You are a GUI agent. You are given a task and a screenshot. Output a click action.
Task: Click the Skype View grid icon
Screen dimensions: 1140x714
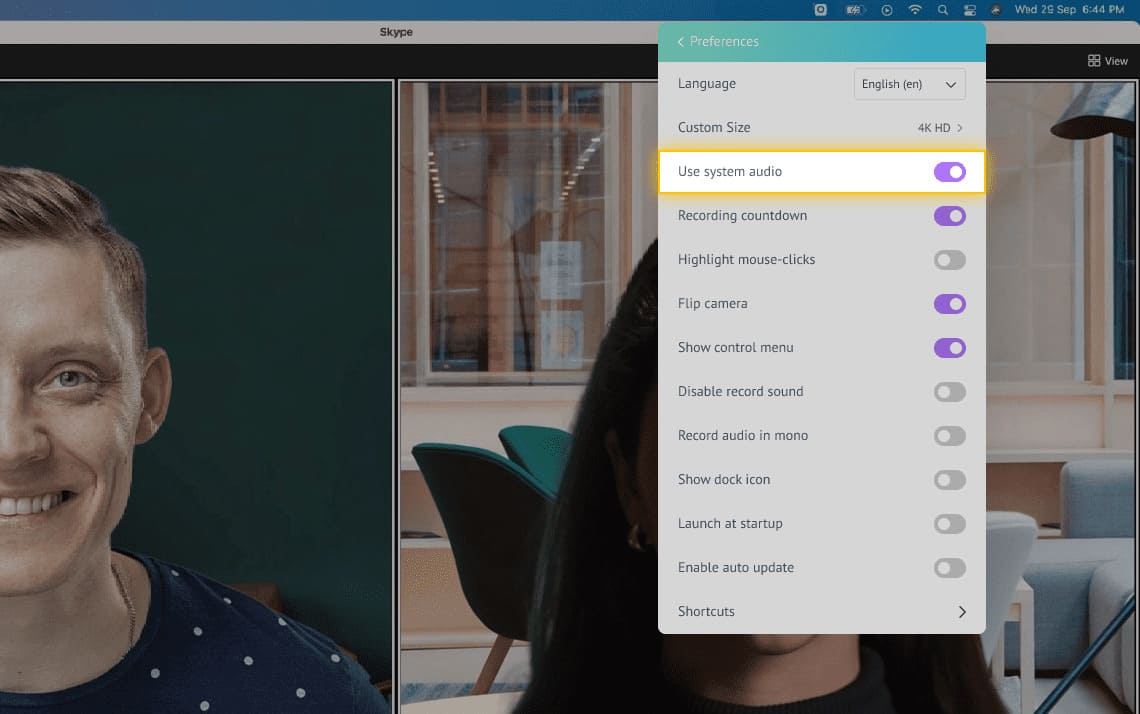[x=1094, y=61]
